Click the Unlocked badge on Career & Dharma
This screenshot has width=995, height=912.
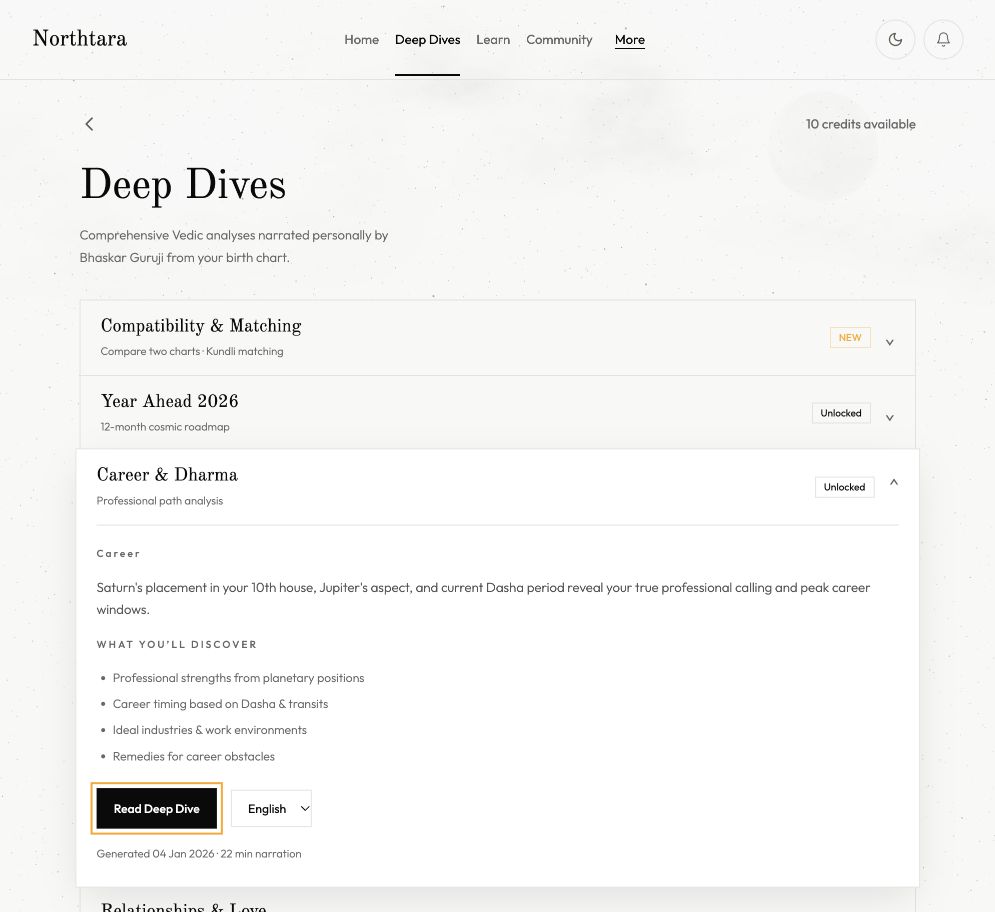(x=844, y=487)
